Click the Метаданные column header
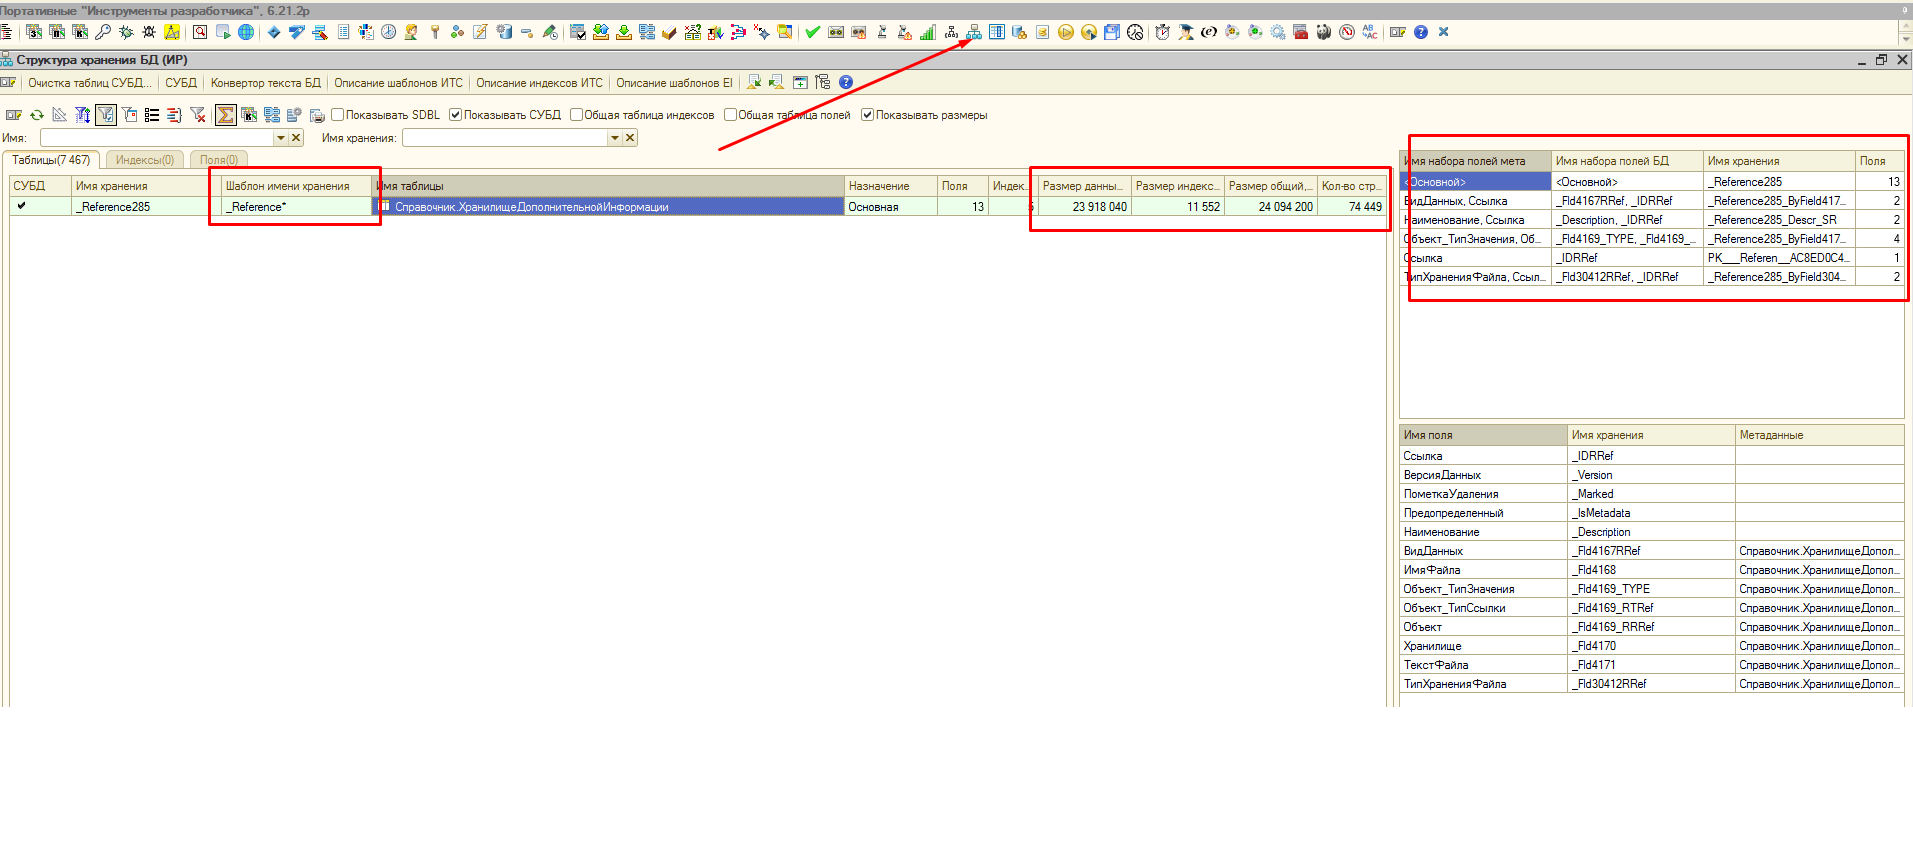The height and width of the screenshot is (856, 1913). point(1819,435)
